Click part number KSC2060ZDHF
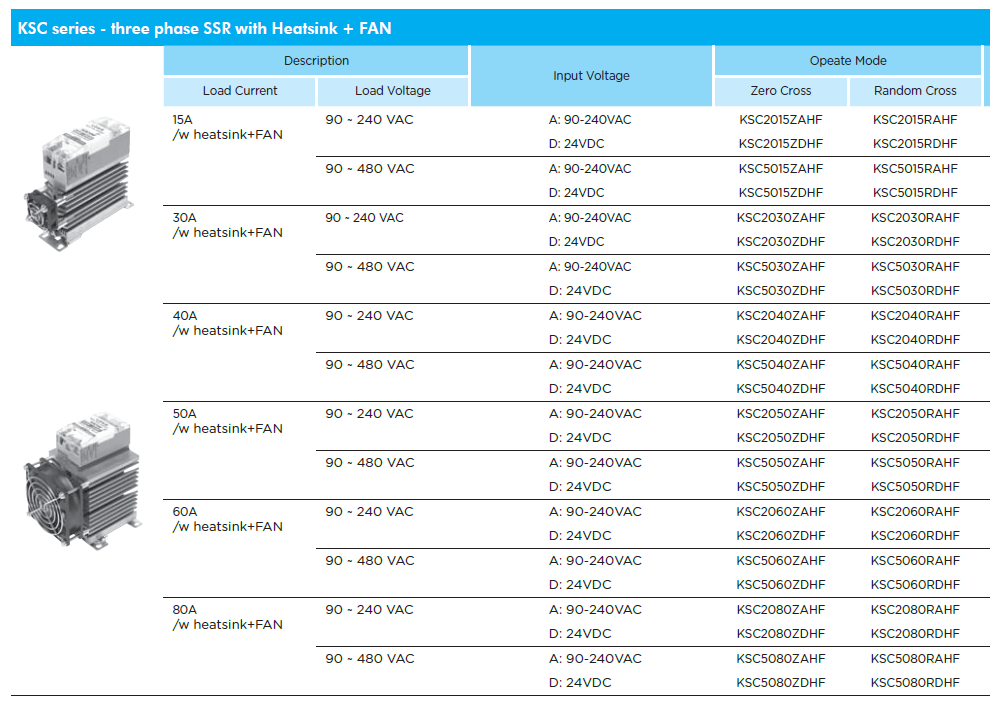 point(781,535)
